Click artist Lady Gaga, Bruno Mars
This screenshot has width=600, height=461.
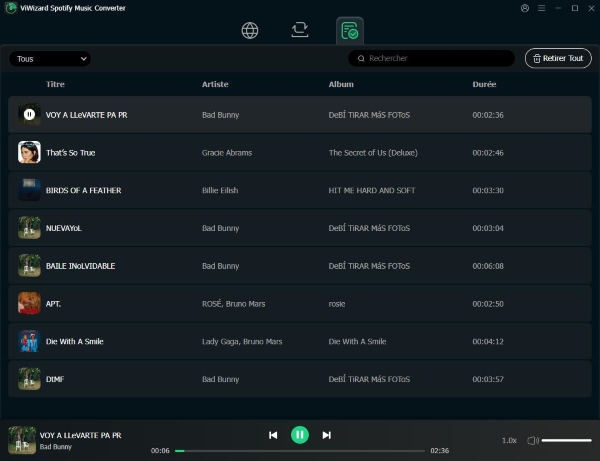242,342
